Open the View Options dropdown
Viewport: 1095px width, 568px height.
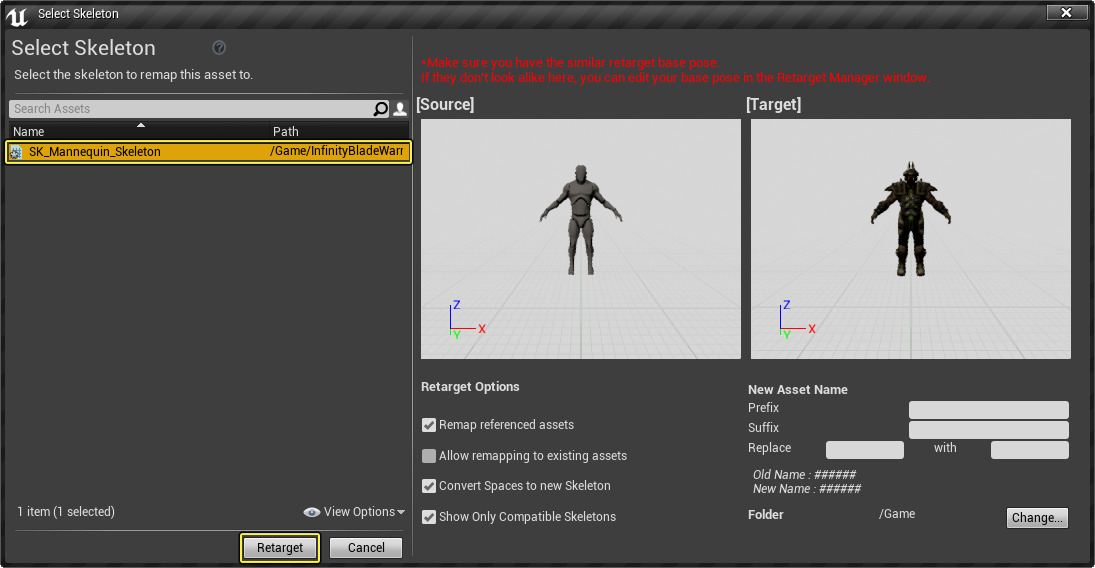tap(360, 512)
